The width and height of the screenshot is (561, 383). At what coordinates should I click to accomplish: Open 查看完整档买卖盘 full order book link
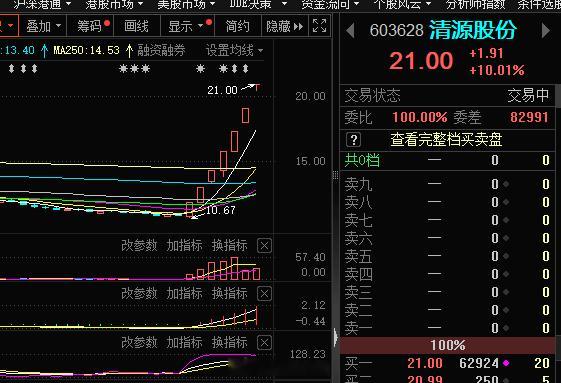pos(446,140)
